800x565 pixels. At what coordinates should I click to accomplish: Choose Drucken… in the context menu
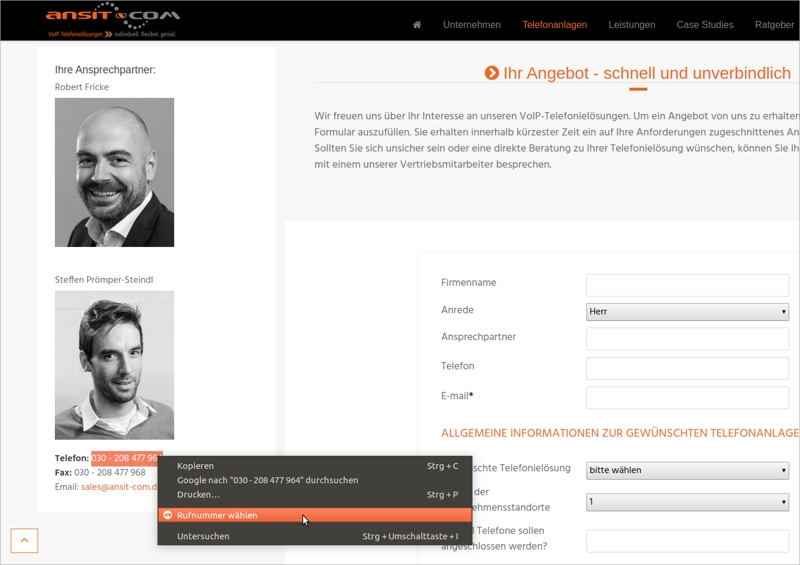point(315,494)
